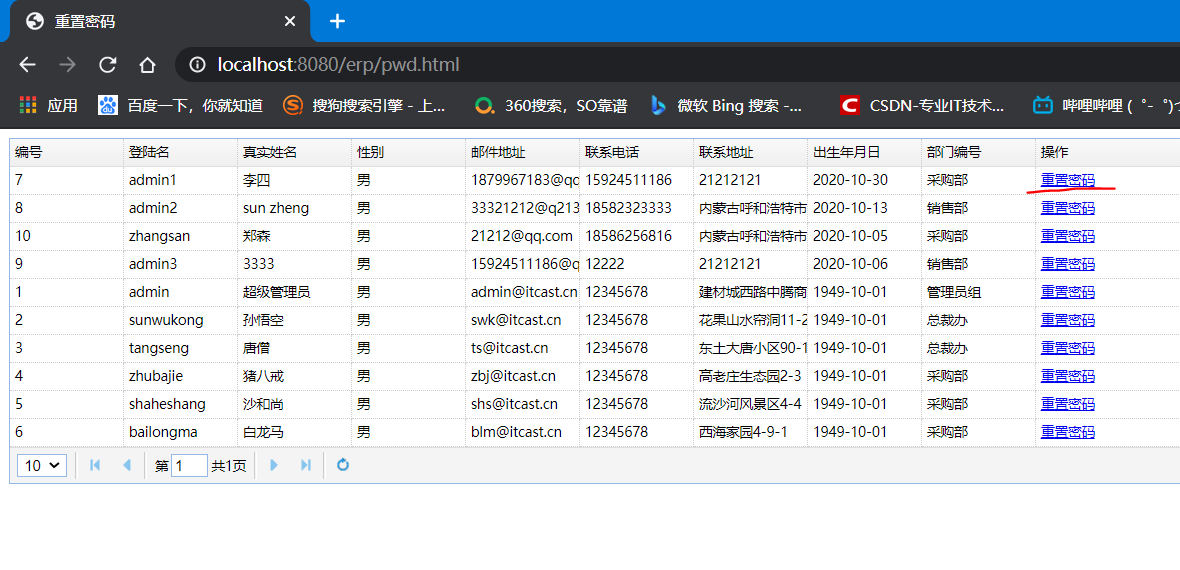Viewport: 1180px width, 570px height.
Task: Close the 重置密码 browser tab
Action: 290,21
